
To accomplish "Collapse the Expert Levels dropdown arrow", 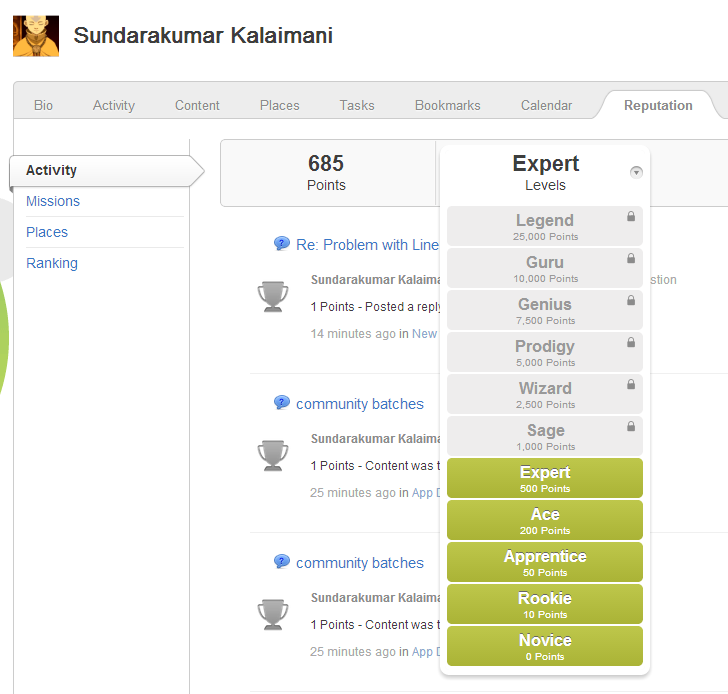I will 636,172.
